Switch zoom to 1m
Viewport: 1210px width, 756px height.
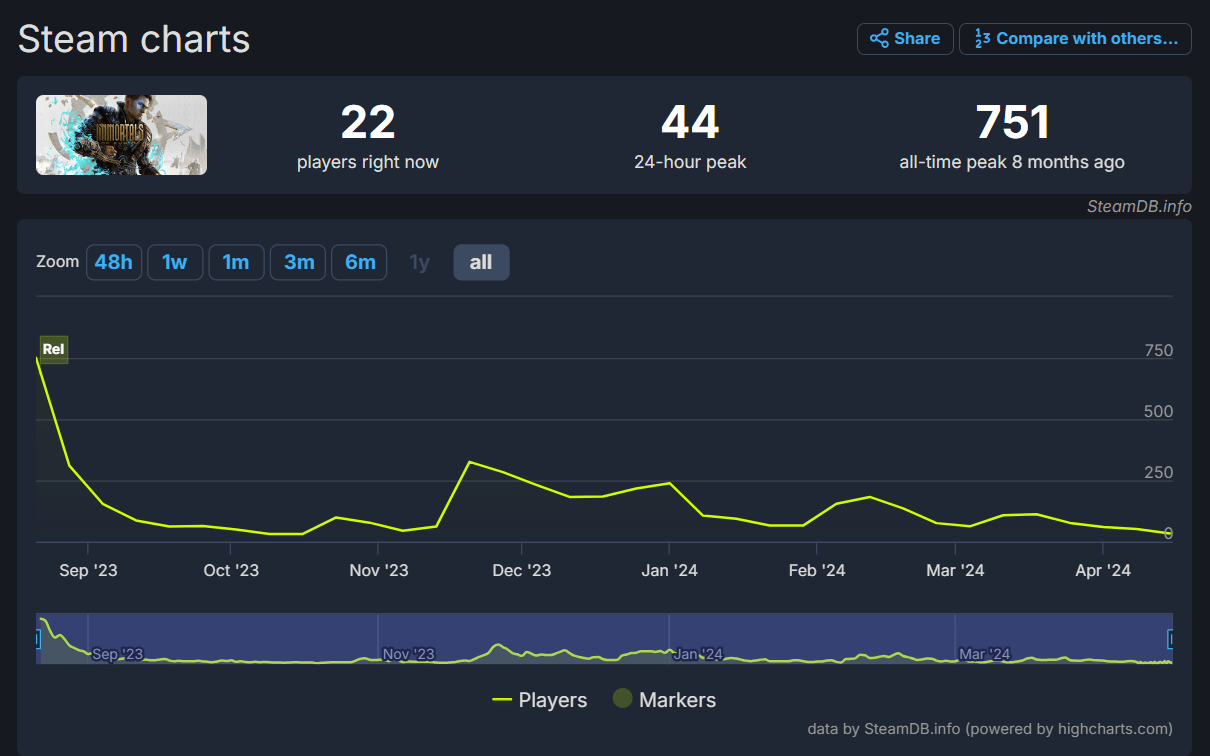[236, 262]
